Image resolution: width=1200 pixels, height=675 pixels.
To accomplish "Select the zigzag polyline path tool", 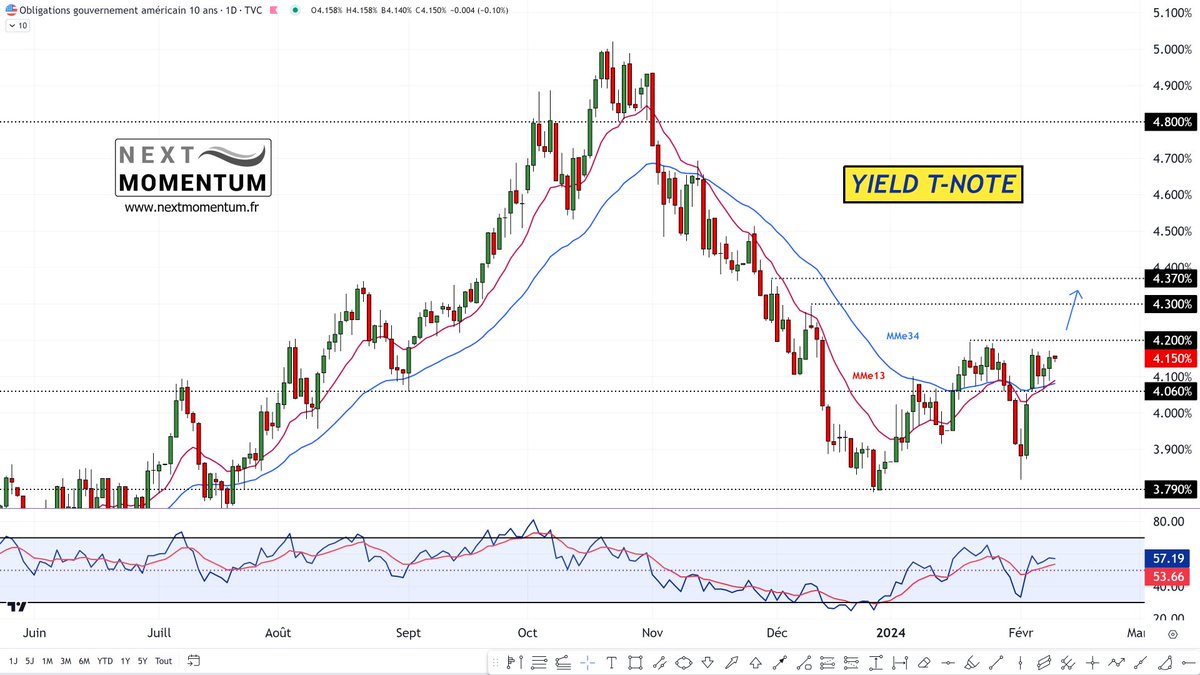I will click(x=1117, y=662).
